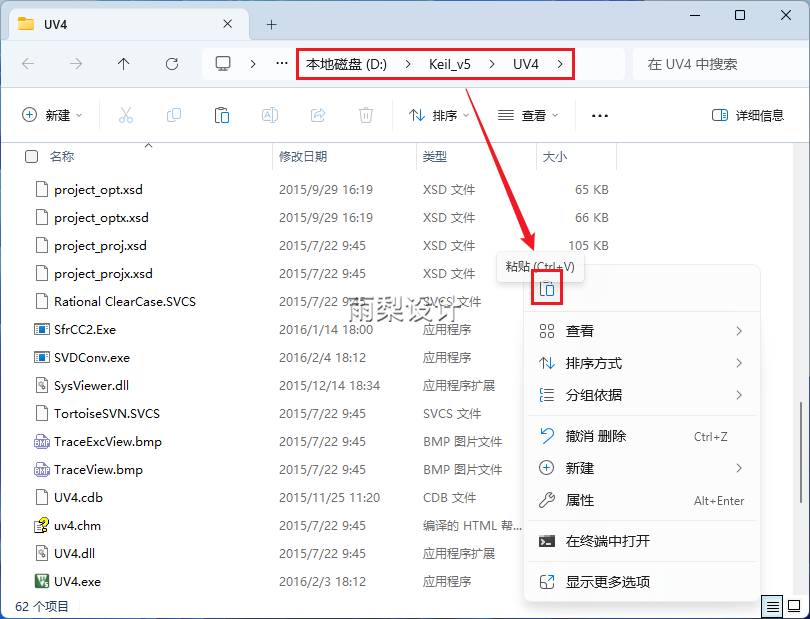Screen dimensions: 810x619
Task: Switch to details list view icon
Action: tap(772, 606)
